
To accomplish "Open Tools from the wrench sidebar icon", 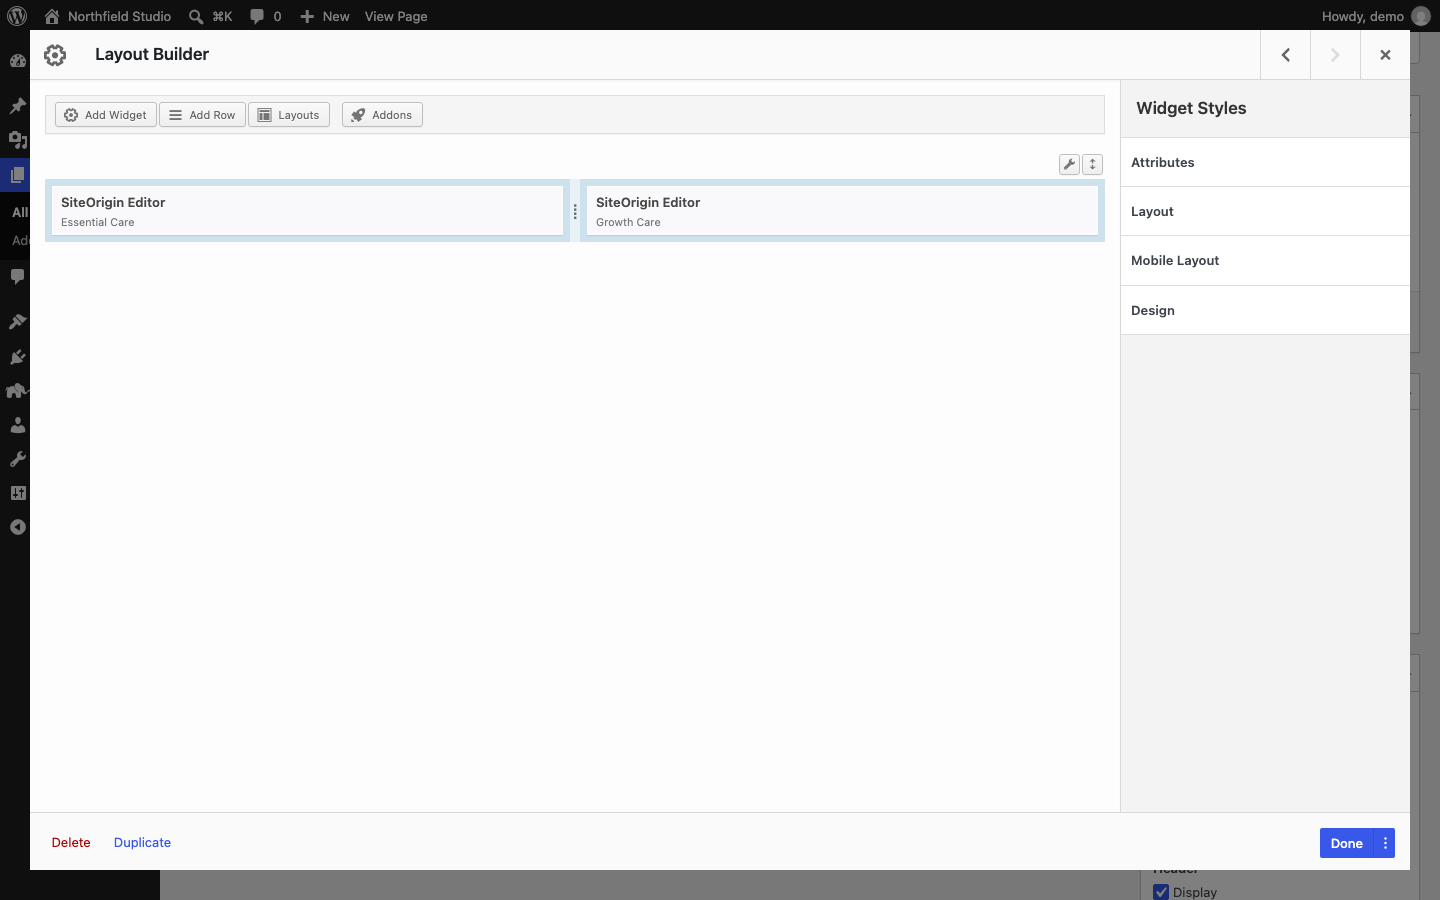I will (x=17, y=459).
